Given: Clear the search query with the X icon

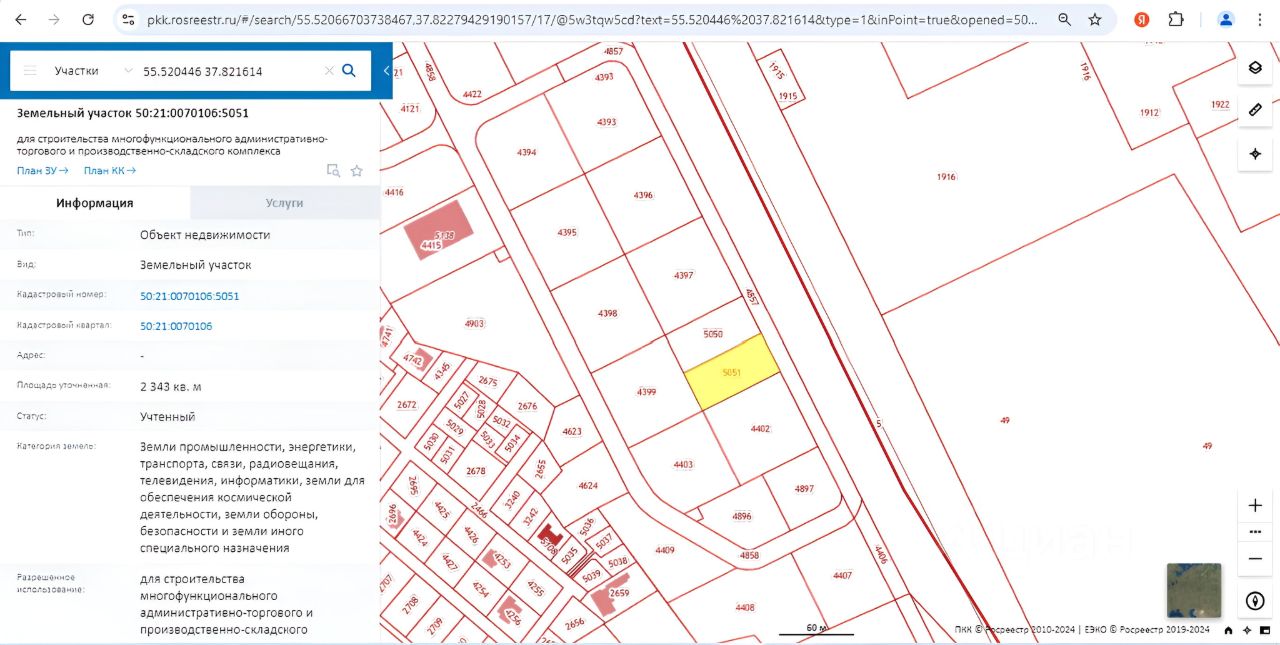Looking at the screenshot, I should (329, 71).
